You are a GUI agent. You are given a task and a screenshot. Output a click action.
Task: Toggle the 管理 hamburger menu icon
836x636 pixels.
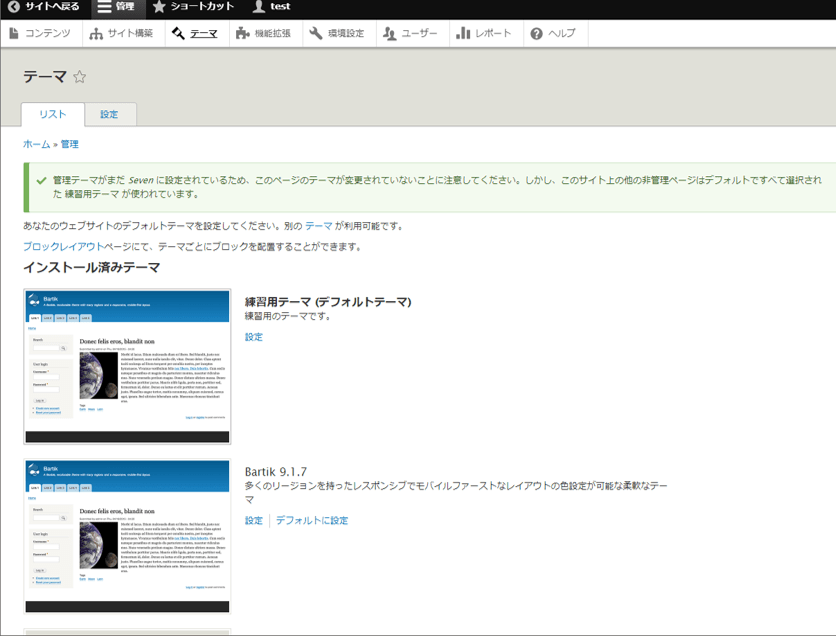(x=105, y=7)
